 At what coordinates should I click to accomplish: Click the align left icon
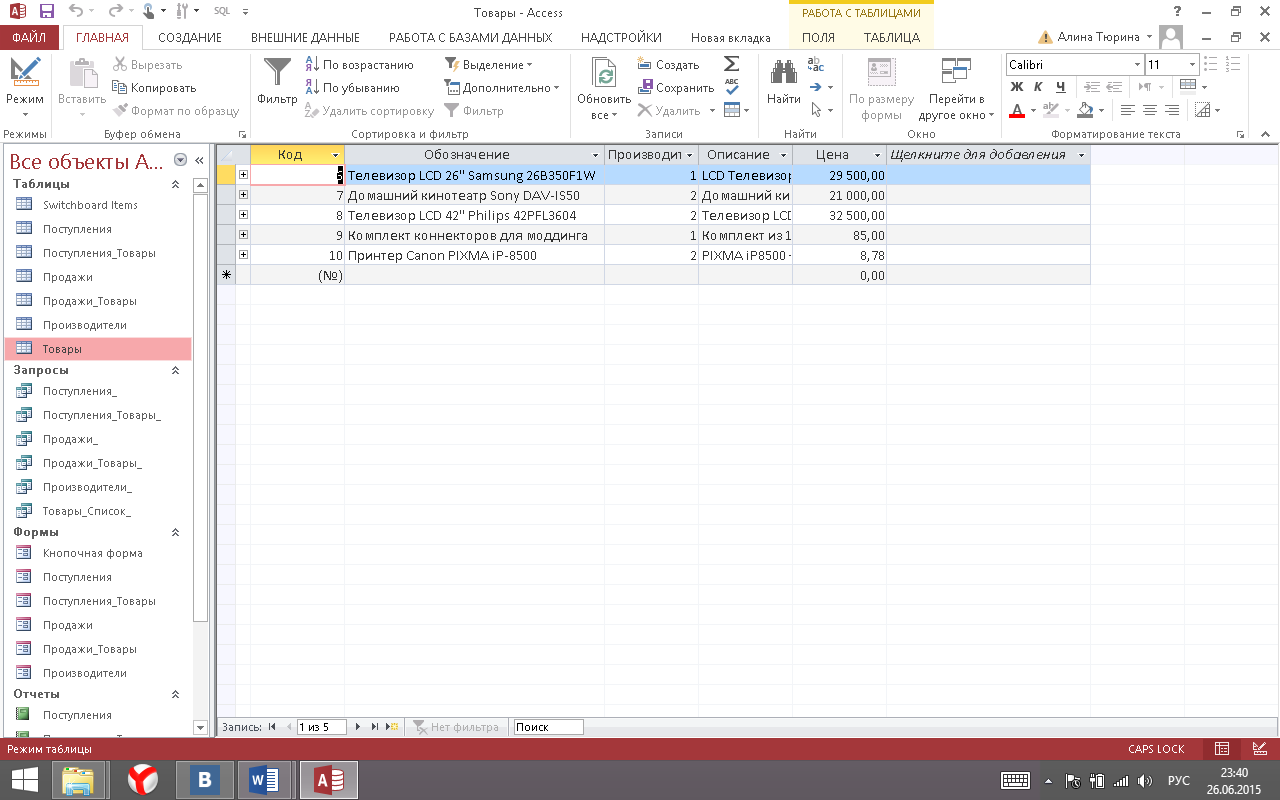(1128, 110)
